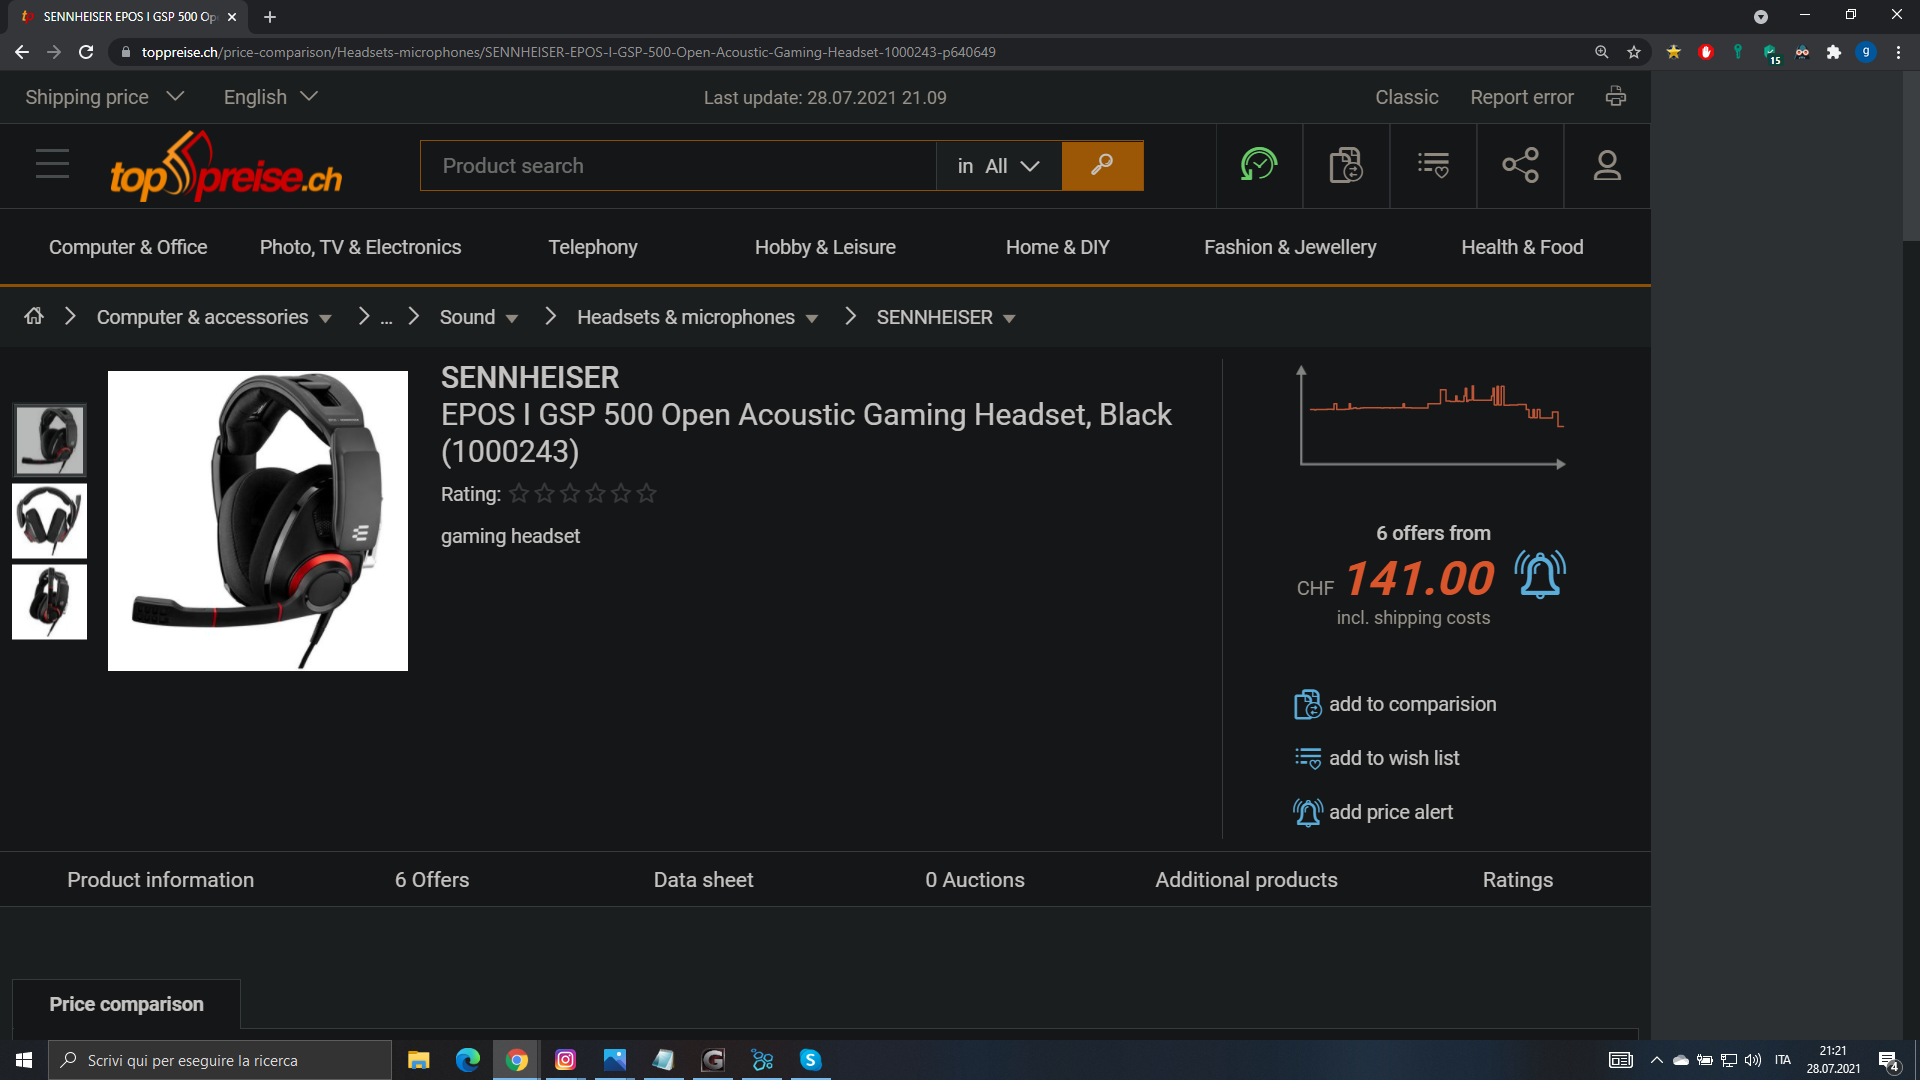
Task: Open the hamburger main menu
Action: tap(52, 164)
